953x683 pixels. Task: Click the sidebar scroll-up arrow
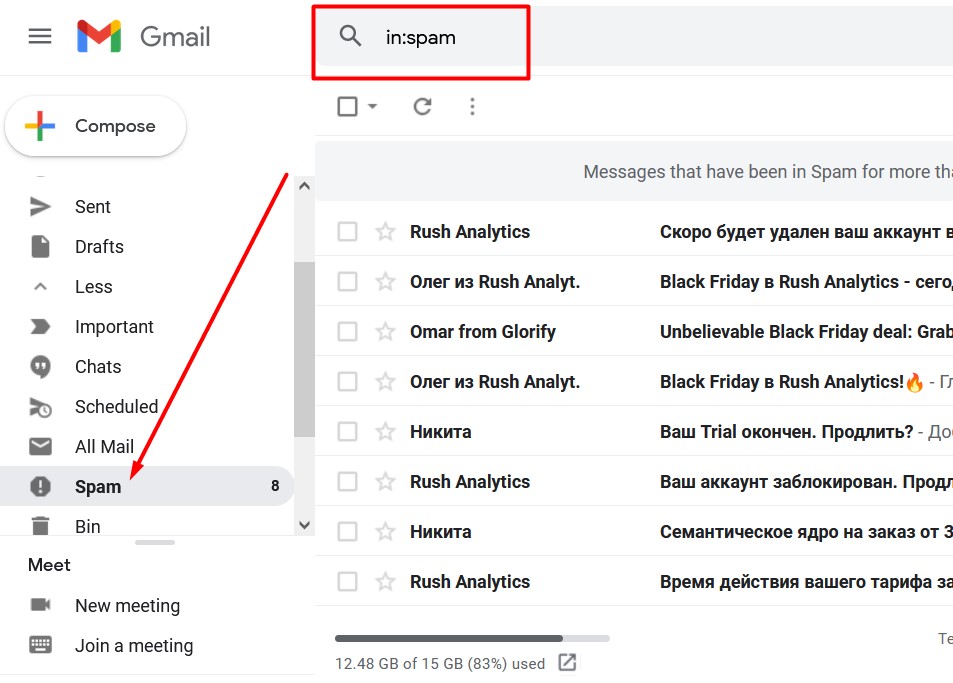[304, 186]
